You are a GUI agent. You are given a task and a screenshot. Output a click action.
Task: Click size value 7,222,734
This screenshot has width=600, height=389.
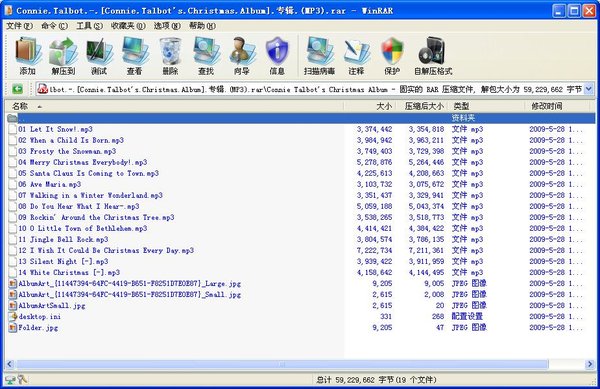tap(374, 251)
